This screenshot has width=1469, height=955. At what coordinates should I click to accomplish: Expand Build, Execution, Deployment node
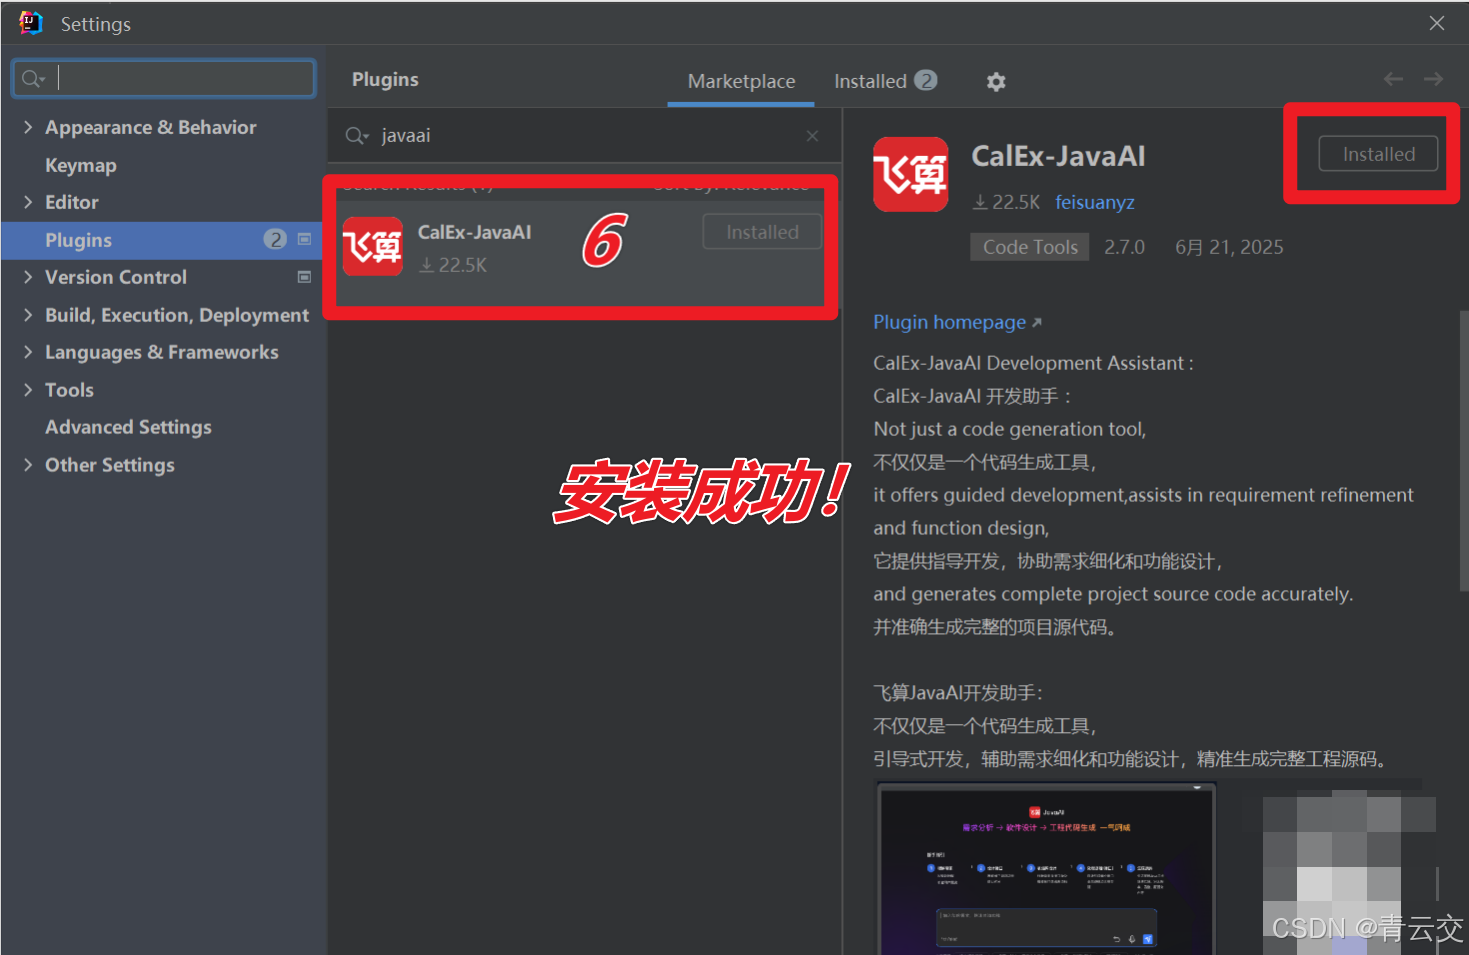(28, 315)
